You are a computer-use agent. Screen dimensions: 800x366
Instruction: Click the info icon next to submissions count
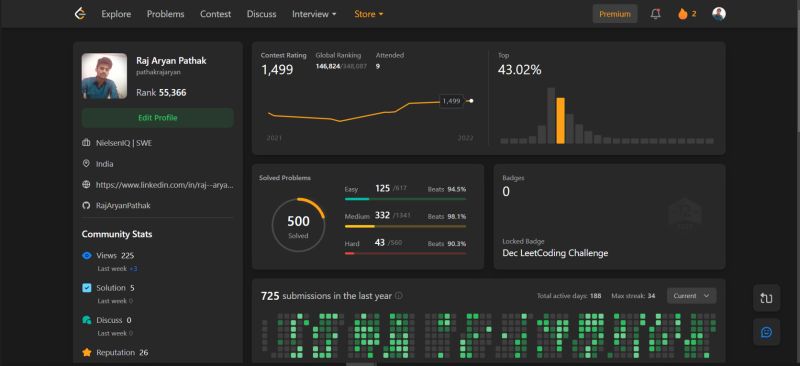[398, 296]
